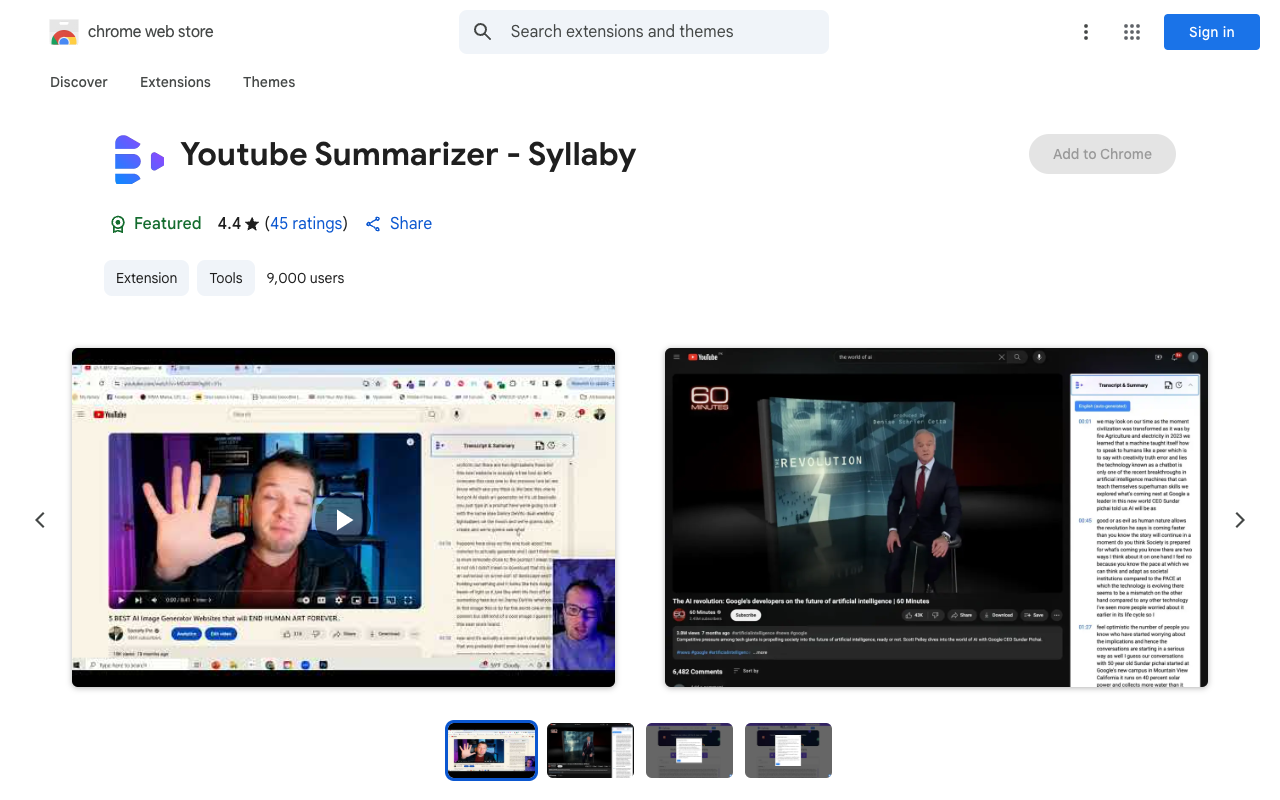Click the Chrome Web Store logo
1280x800 pixels.
tap(64, 32)
